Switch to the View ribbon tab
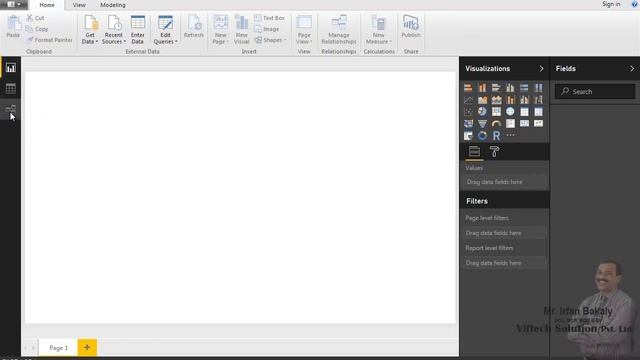This screenshot has height=360, width=640. pos(79,5)
